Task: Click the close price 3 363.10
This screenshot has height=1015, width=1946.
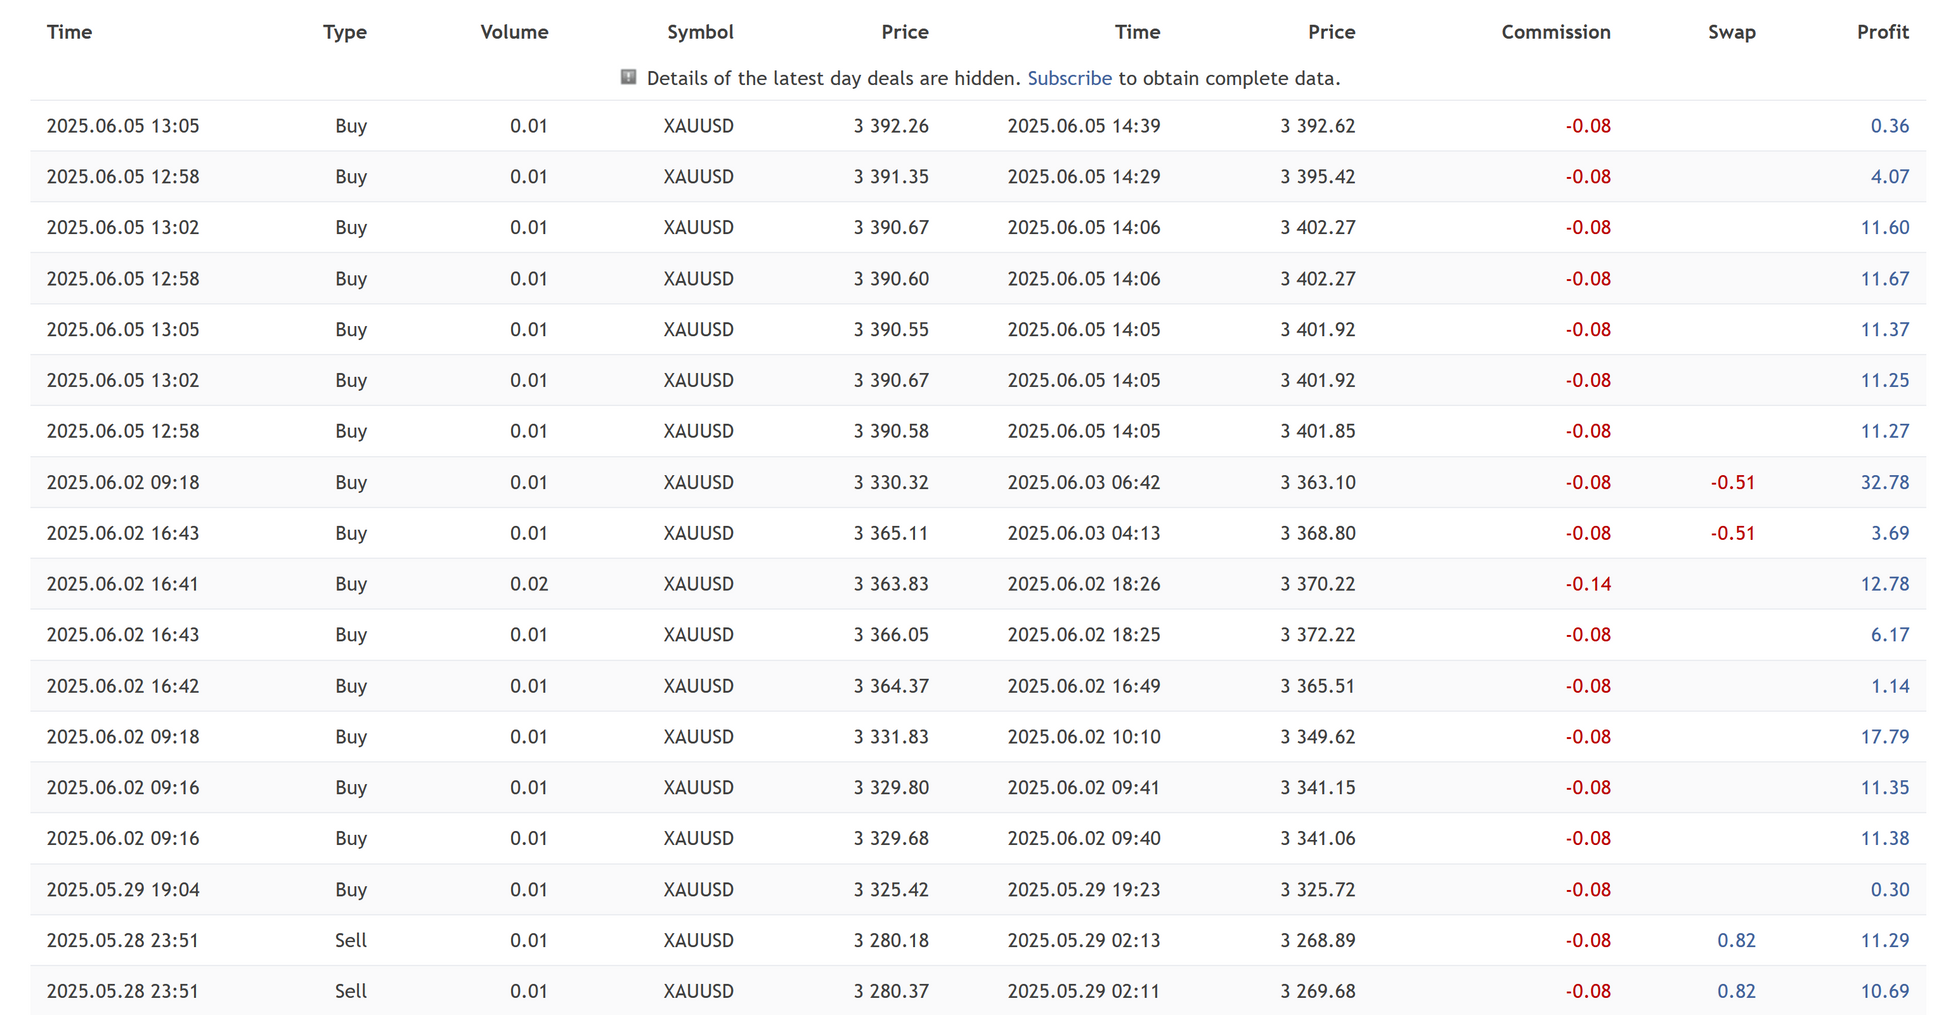Action: (x=1317, y=482)
